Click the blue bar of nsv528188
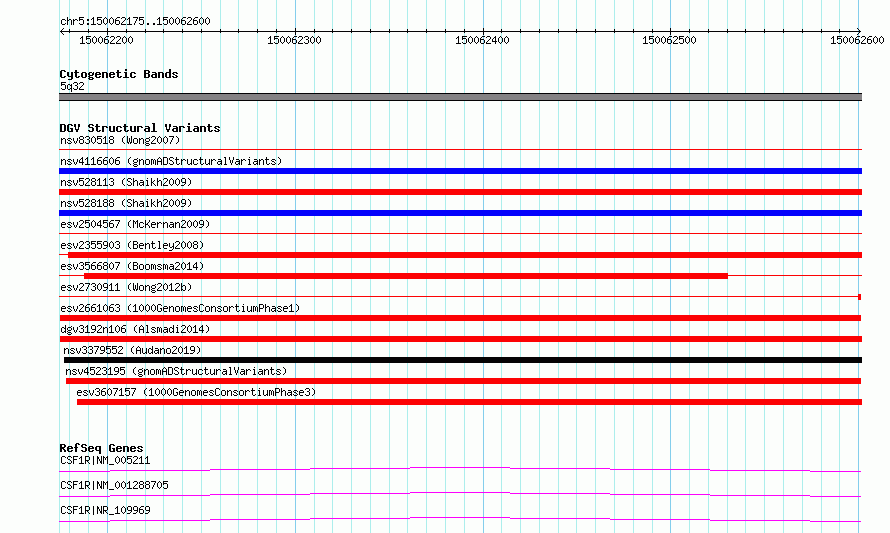890x533 pixels. tap(460, 213)
